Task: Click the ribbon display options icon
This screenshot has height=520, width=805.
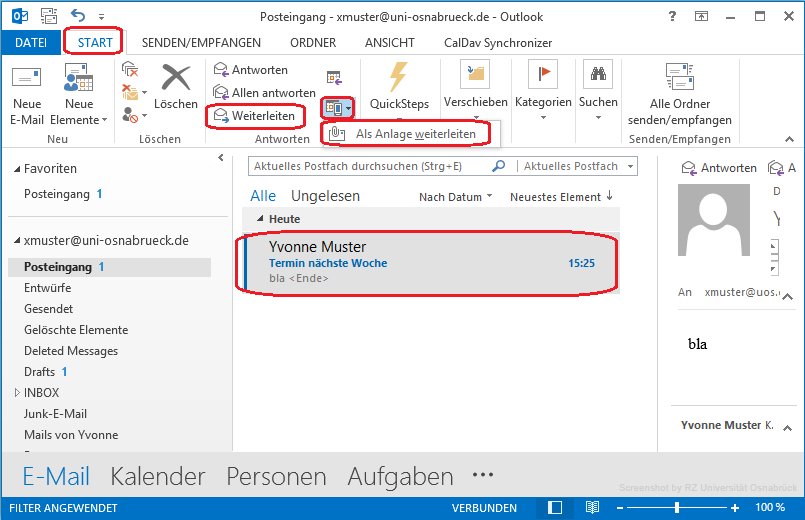Action: click(701, 16)
